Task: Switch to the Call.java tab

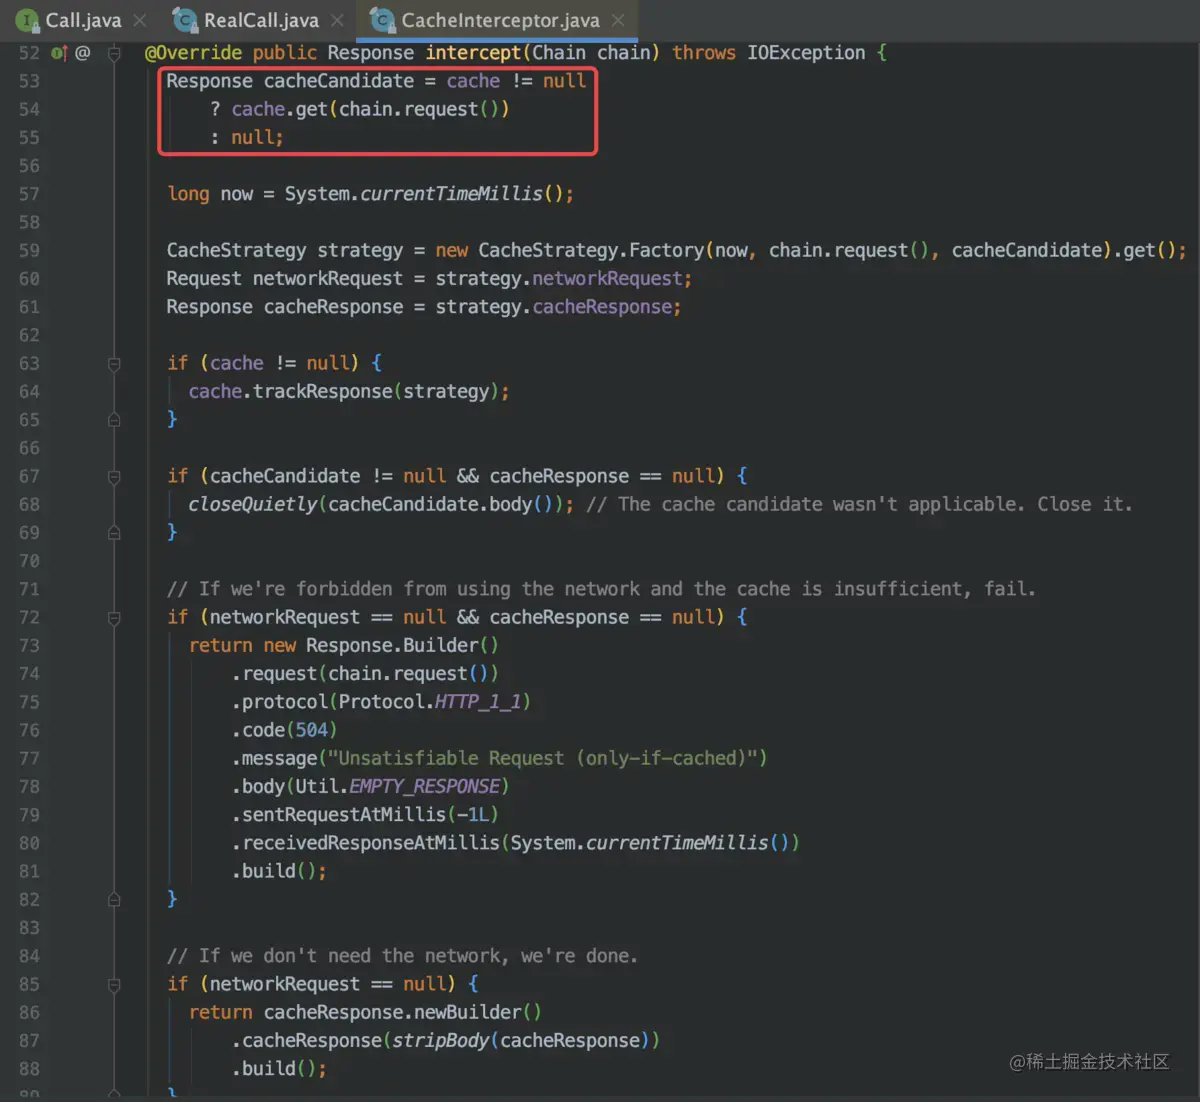Action: (x=83, y=20)
